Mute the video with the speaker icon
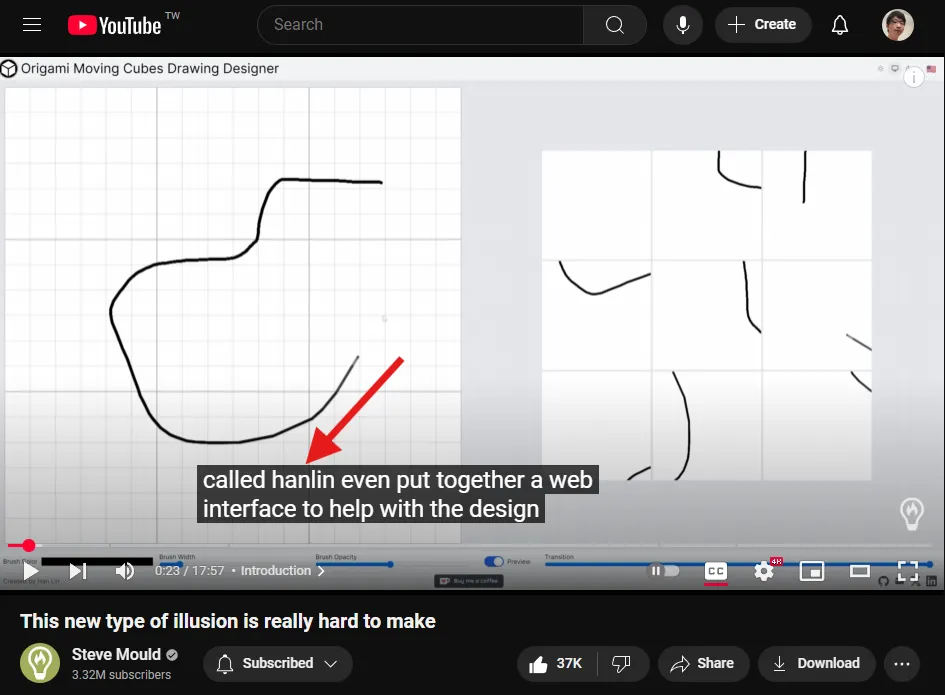 click(123, 571)
